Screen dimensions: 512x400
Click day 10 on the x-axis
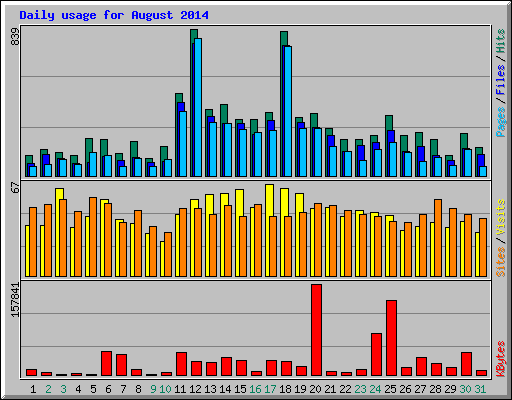pos(165,389)
